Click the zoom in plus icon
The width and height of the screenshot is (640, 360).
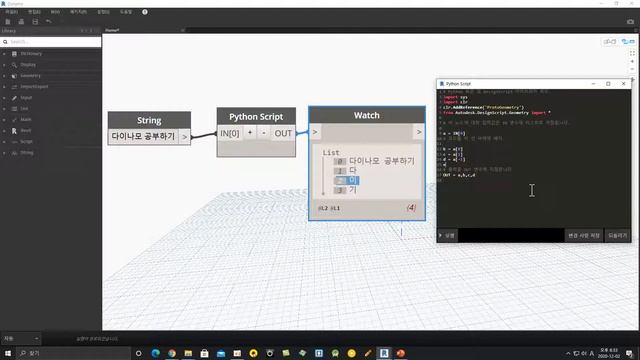point(632,61)
